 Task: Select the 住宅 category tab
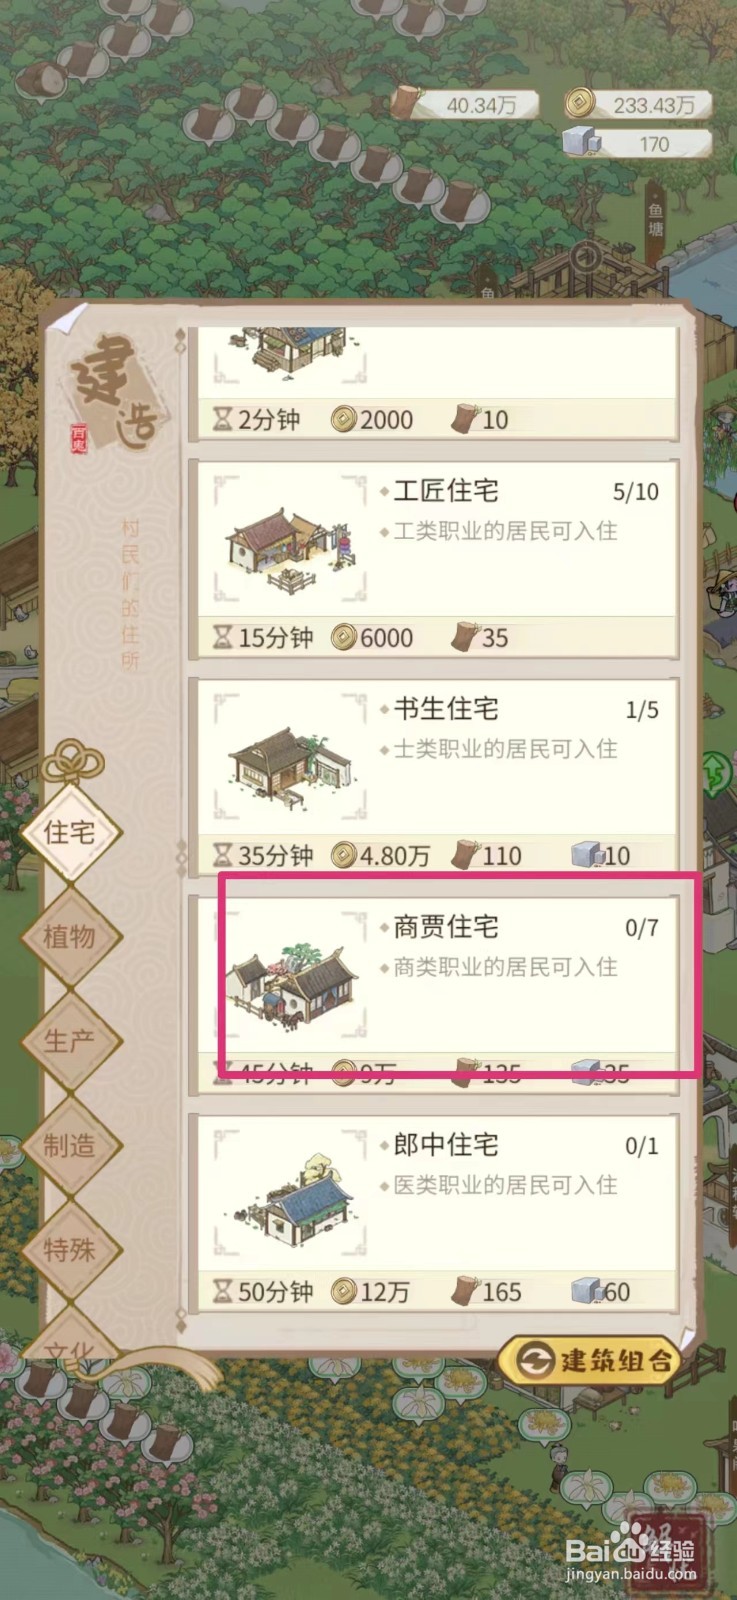click(x=70, y=832)
